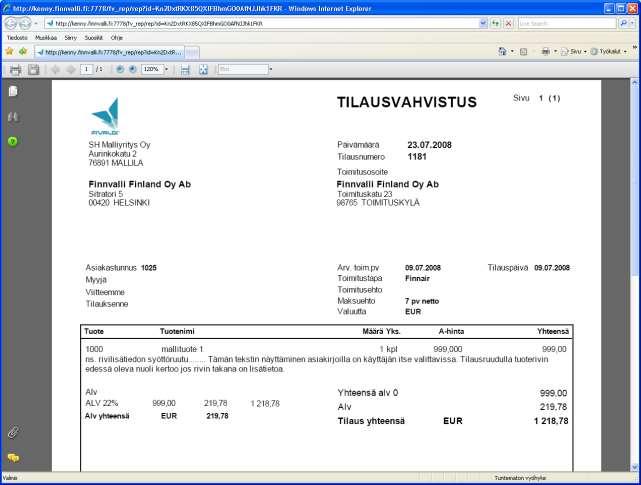Open the Comments panel speech bubble icon
The height and width of the screenshot is (485, 641).
pos(13,458)
